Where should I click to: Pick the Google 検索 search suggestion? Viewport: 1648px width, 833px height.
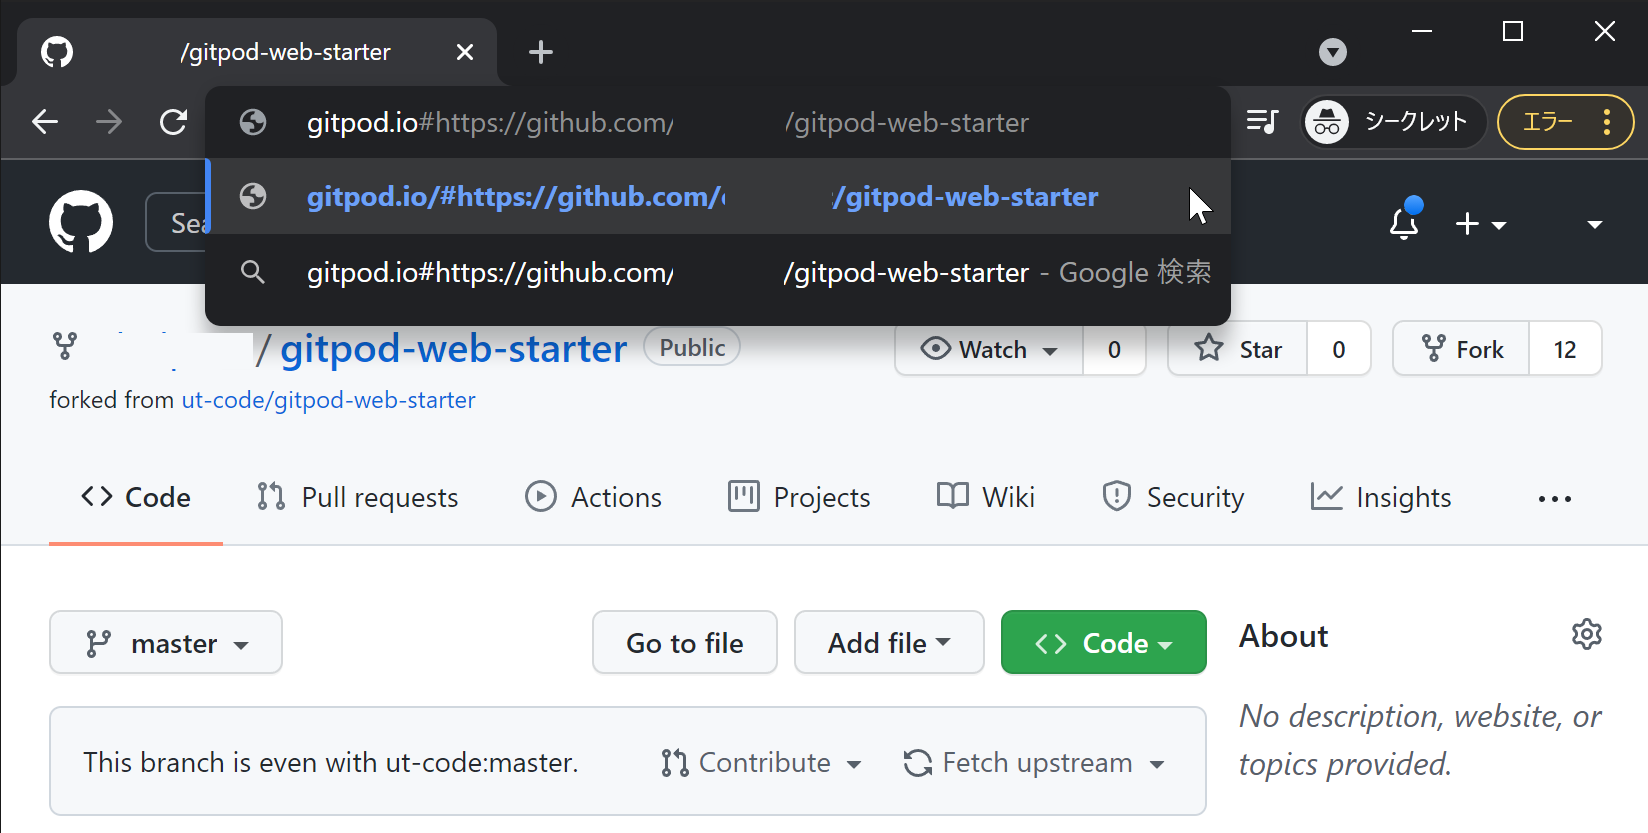pyautogui.click(x=718, y=272)
